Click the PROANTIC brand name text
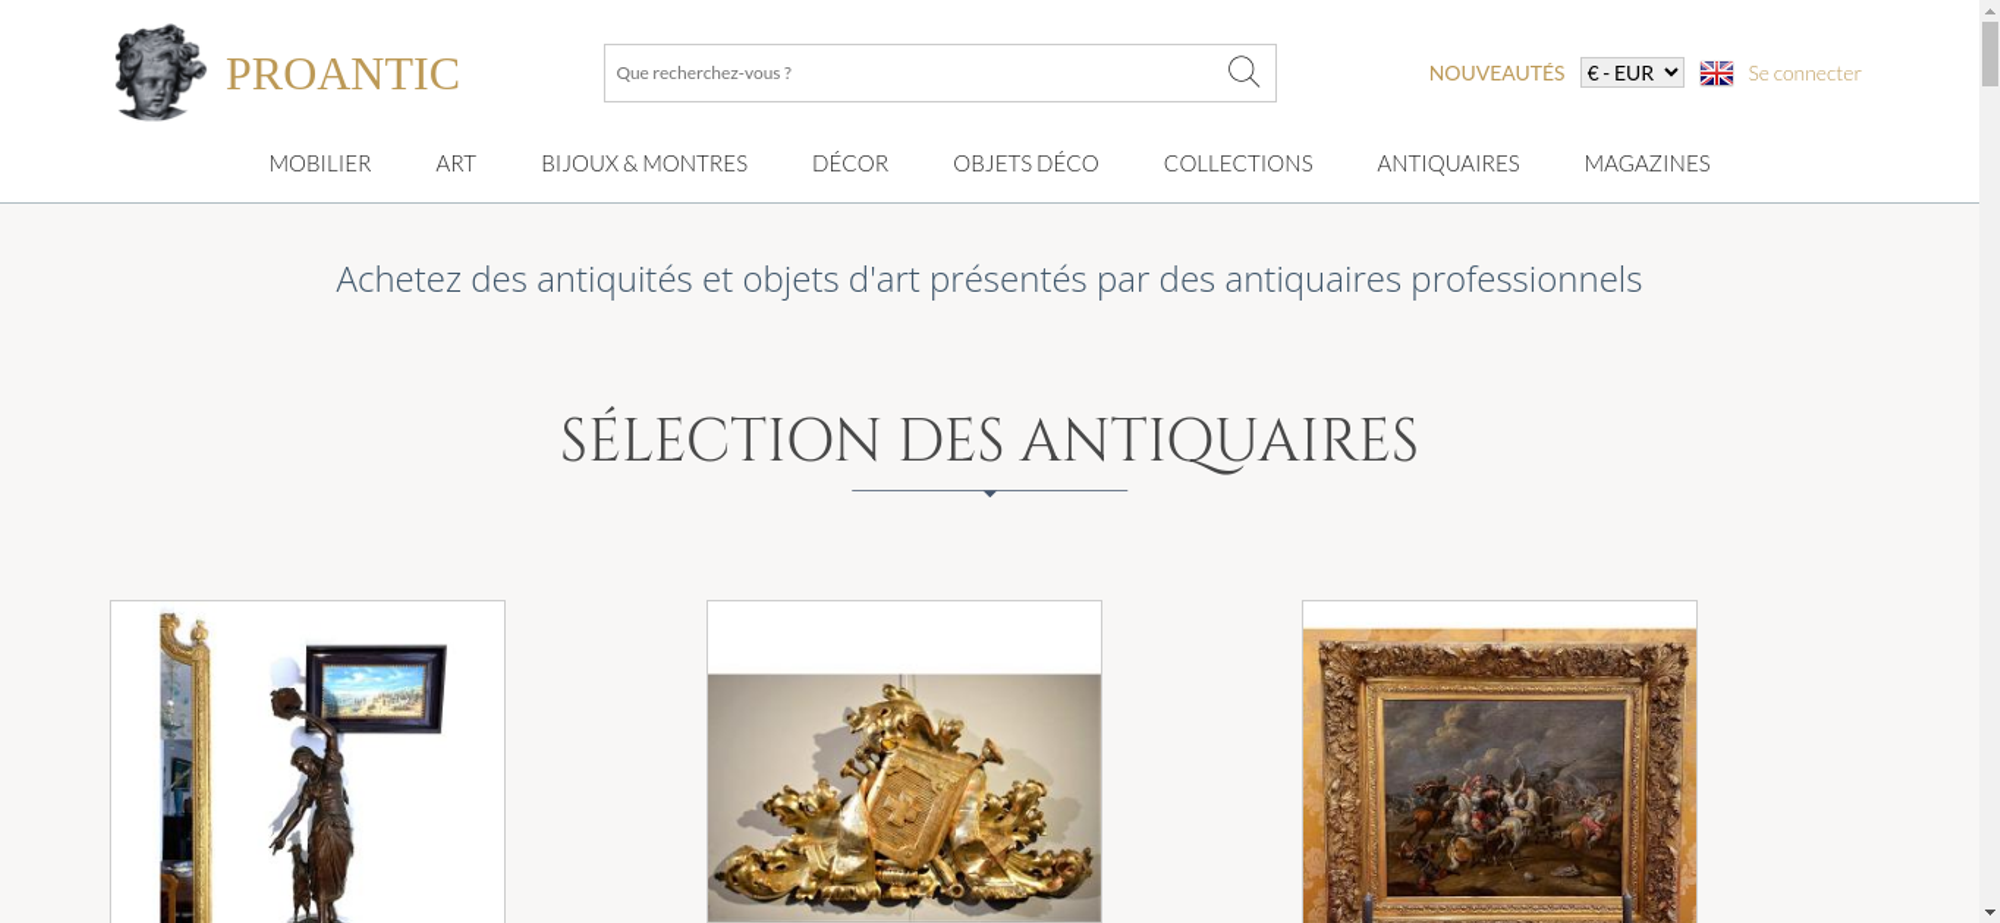The image size is (2000, 923). 342,74
